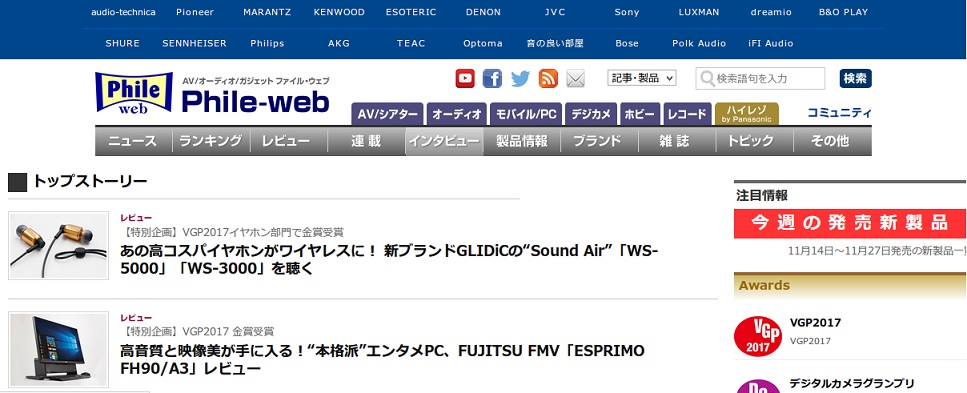
Task: Select the ホビー category tab
Action: click(x=640, y=115)
